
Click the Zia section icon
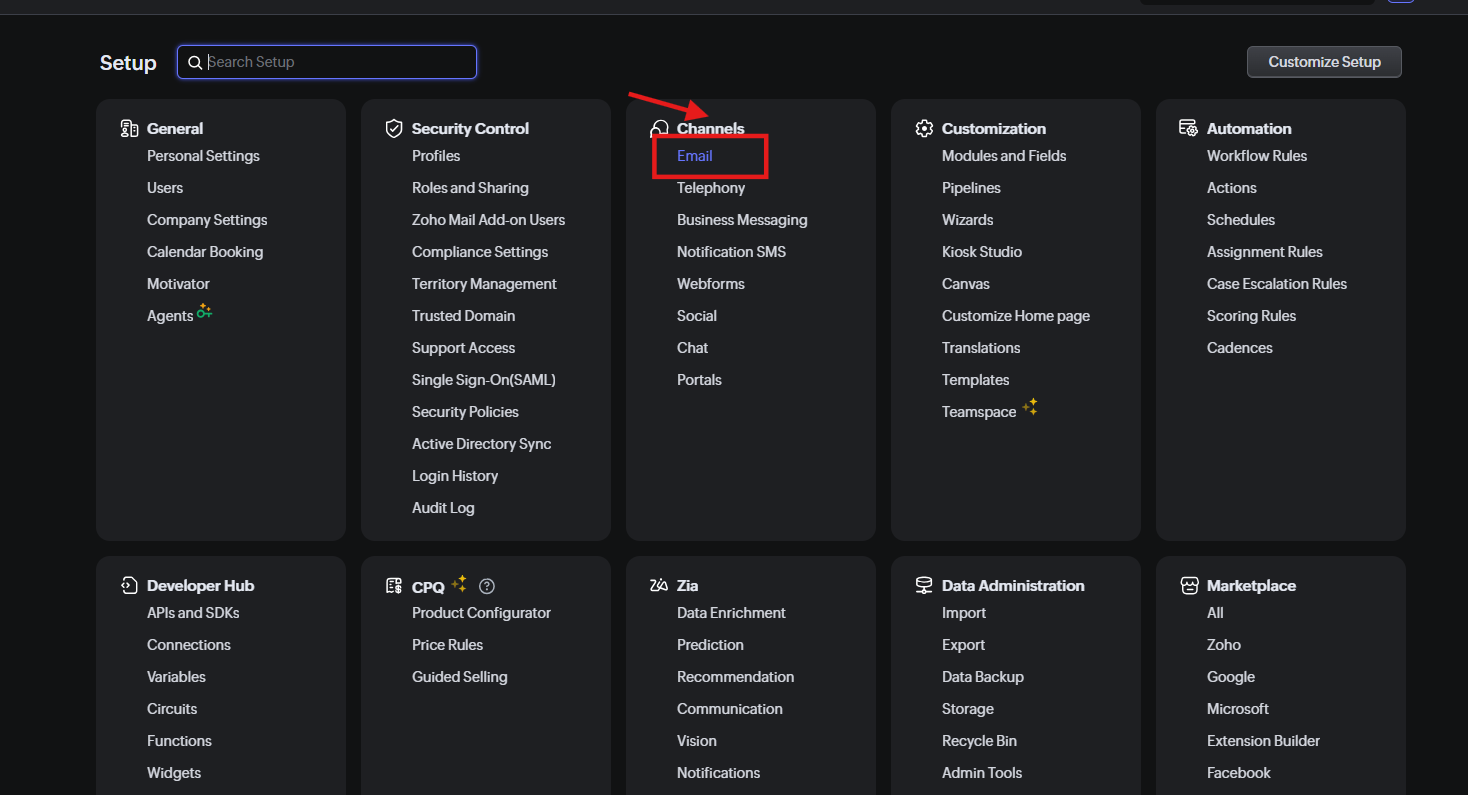tap(659, 585)
